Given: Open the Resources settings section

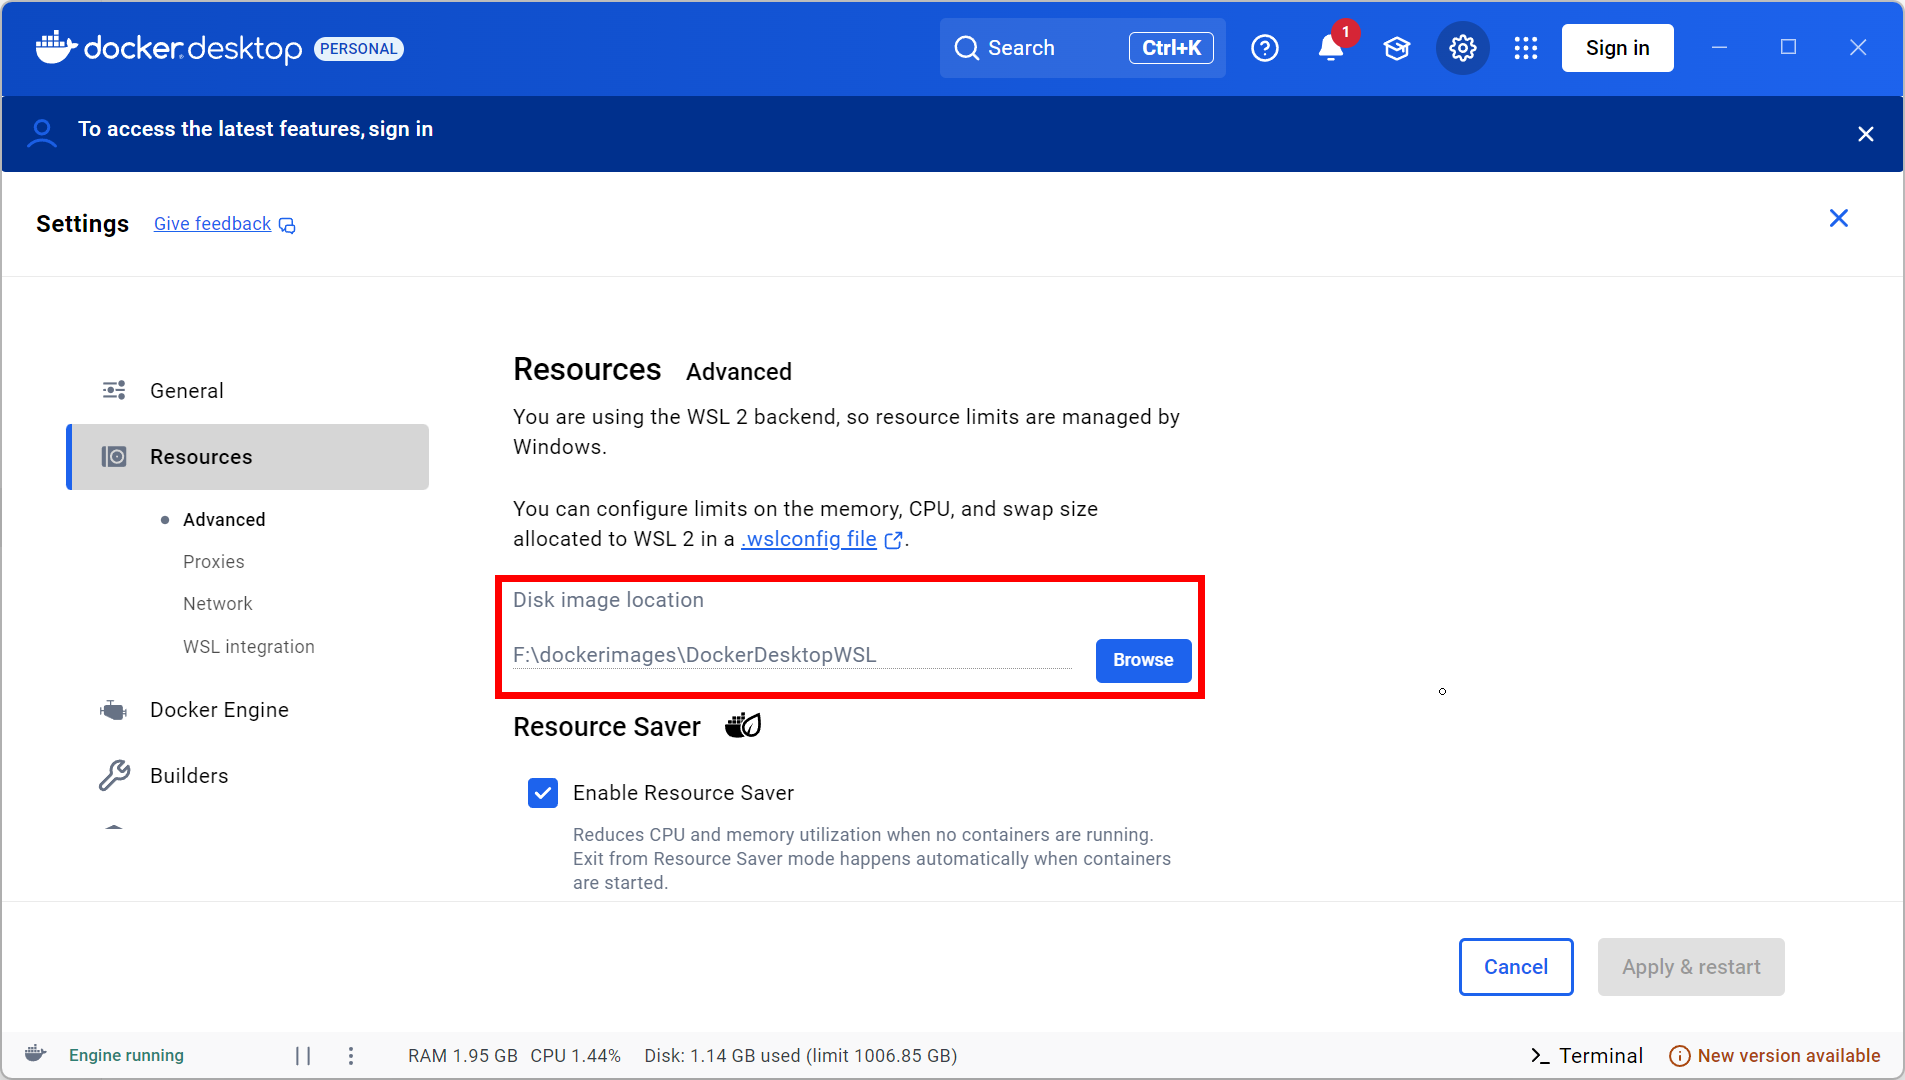Looking at the screenshot, I should [x=248, y=457].
